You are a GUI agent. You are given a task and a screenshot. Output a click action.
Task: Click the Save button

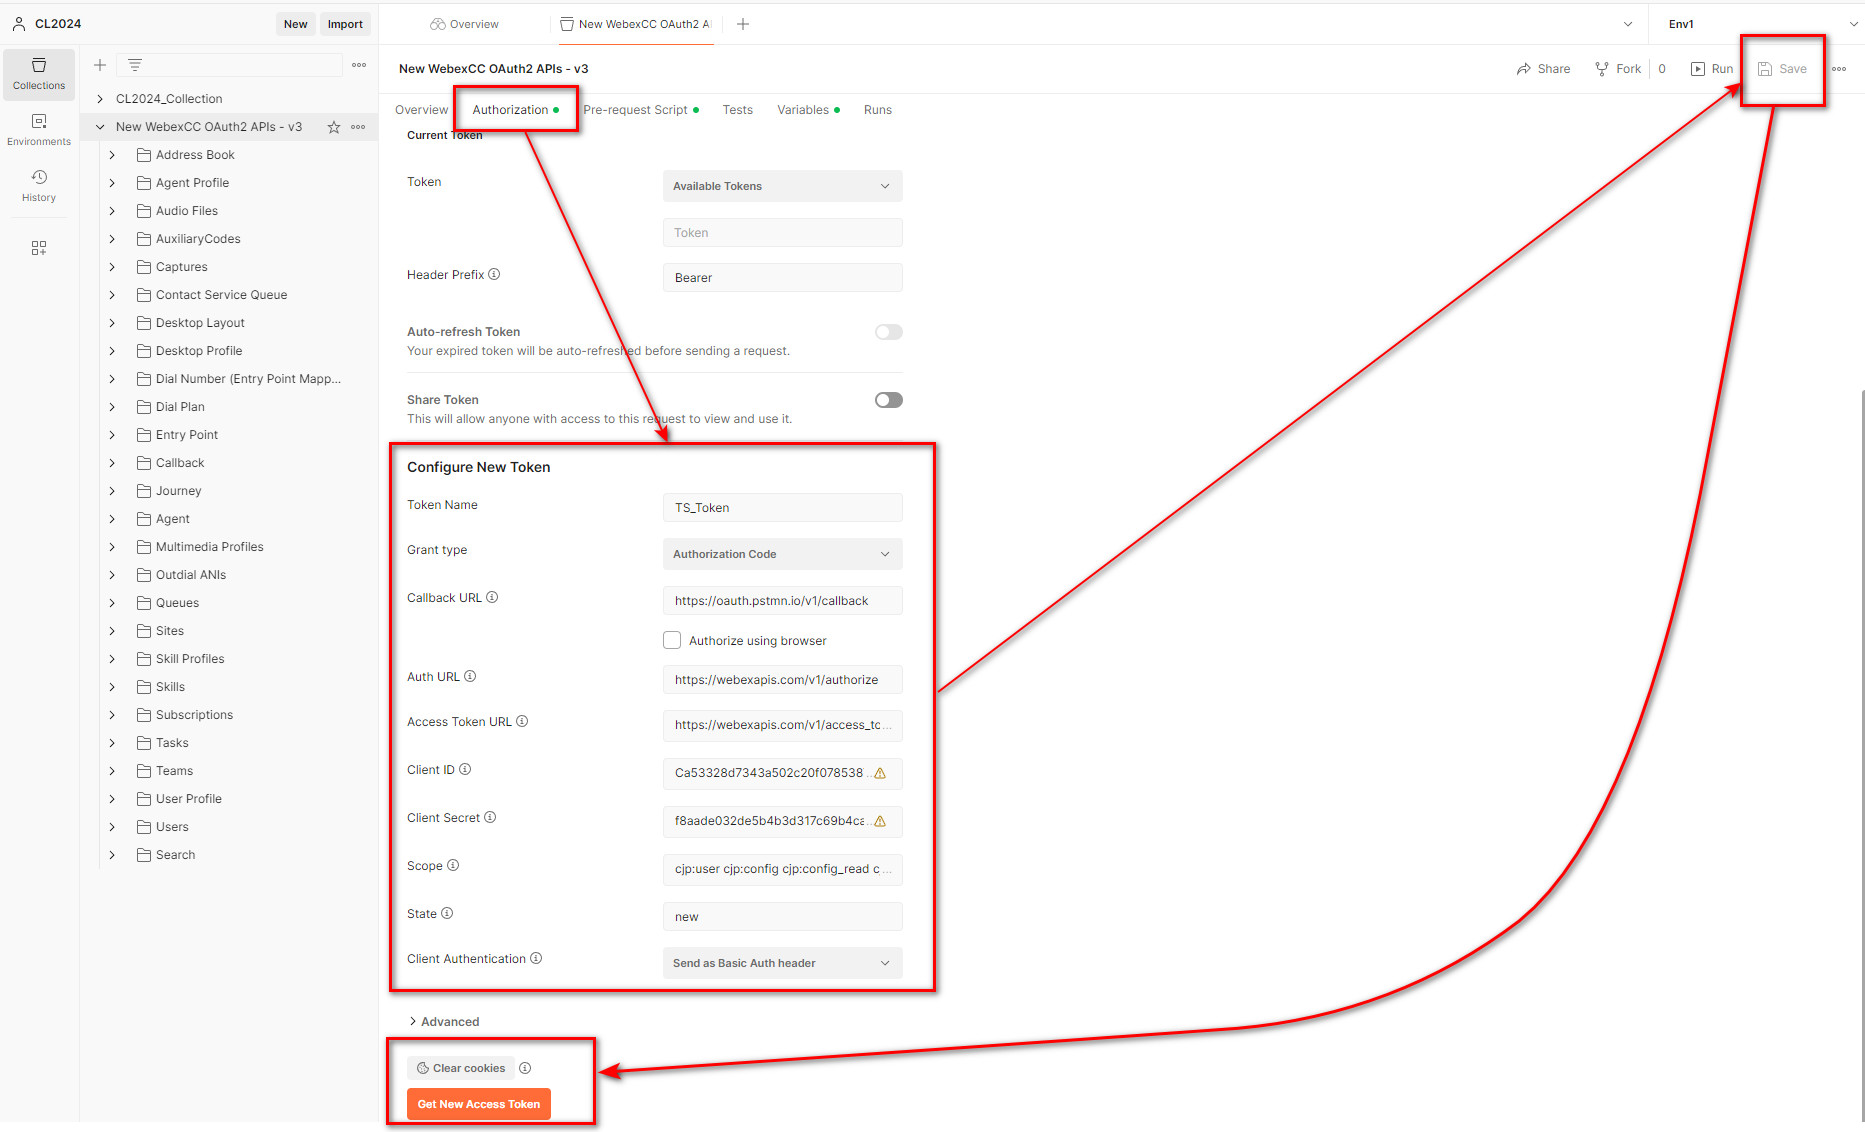[1783, 69]
